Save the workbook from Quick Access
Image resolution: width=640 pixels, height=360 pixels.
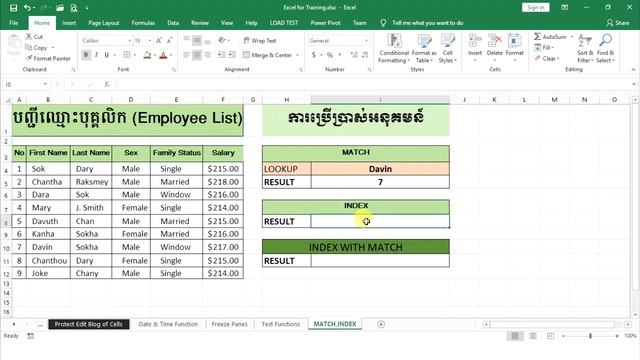(13, 8)
